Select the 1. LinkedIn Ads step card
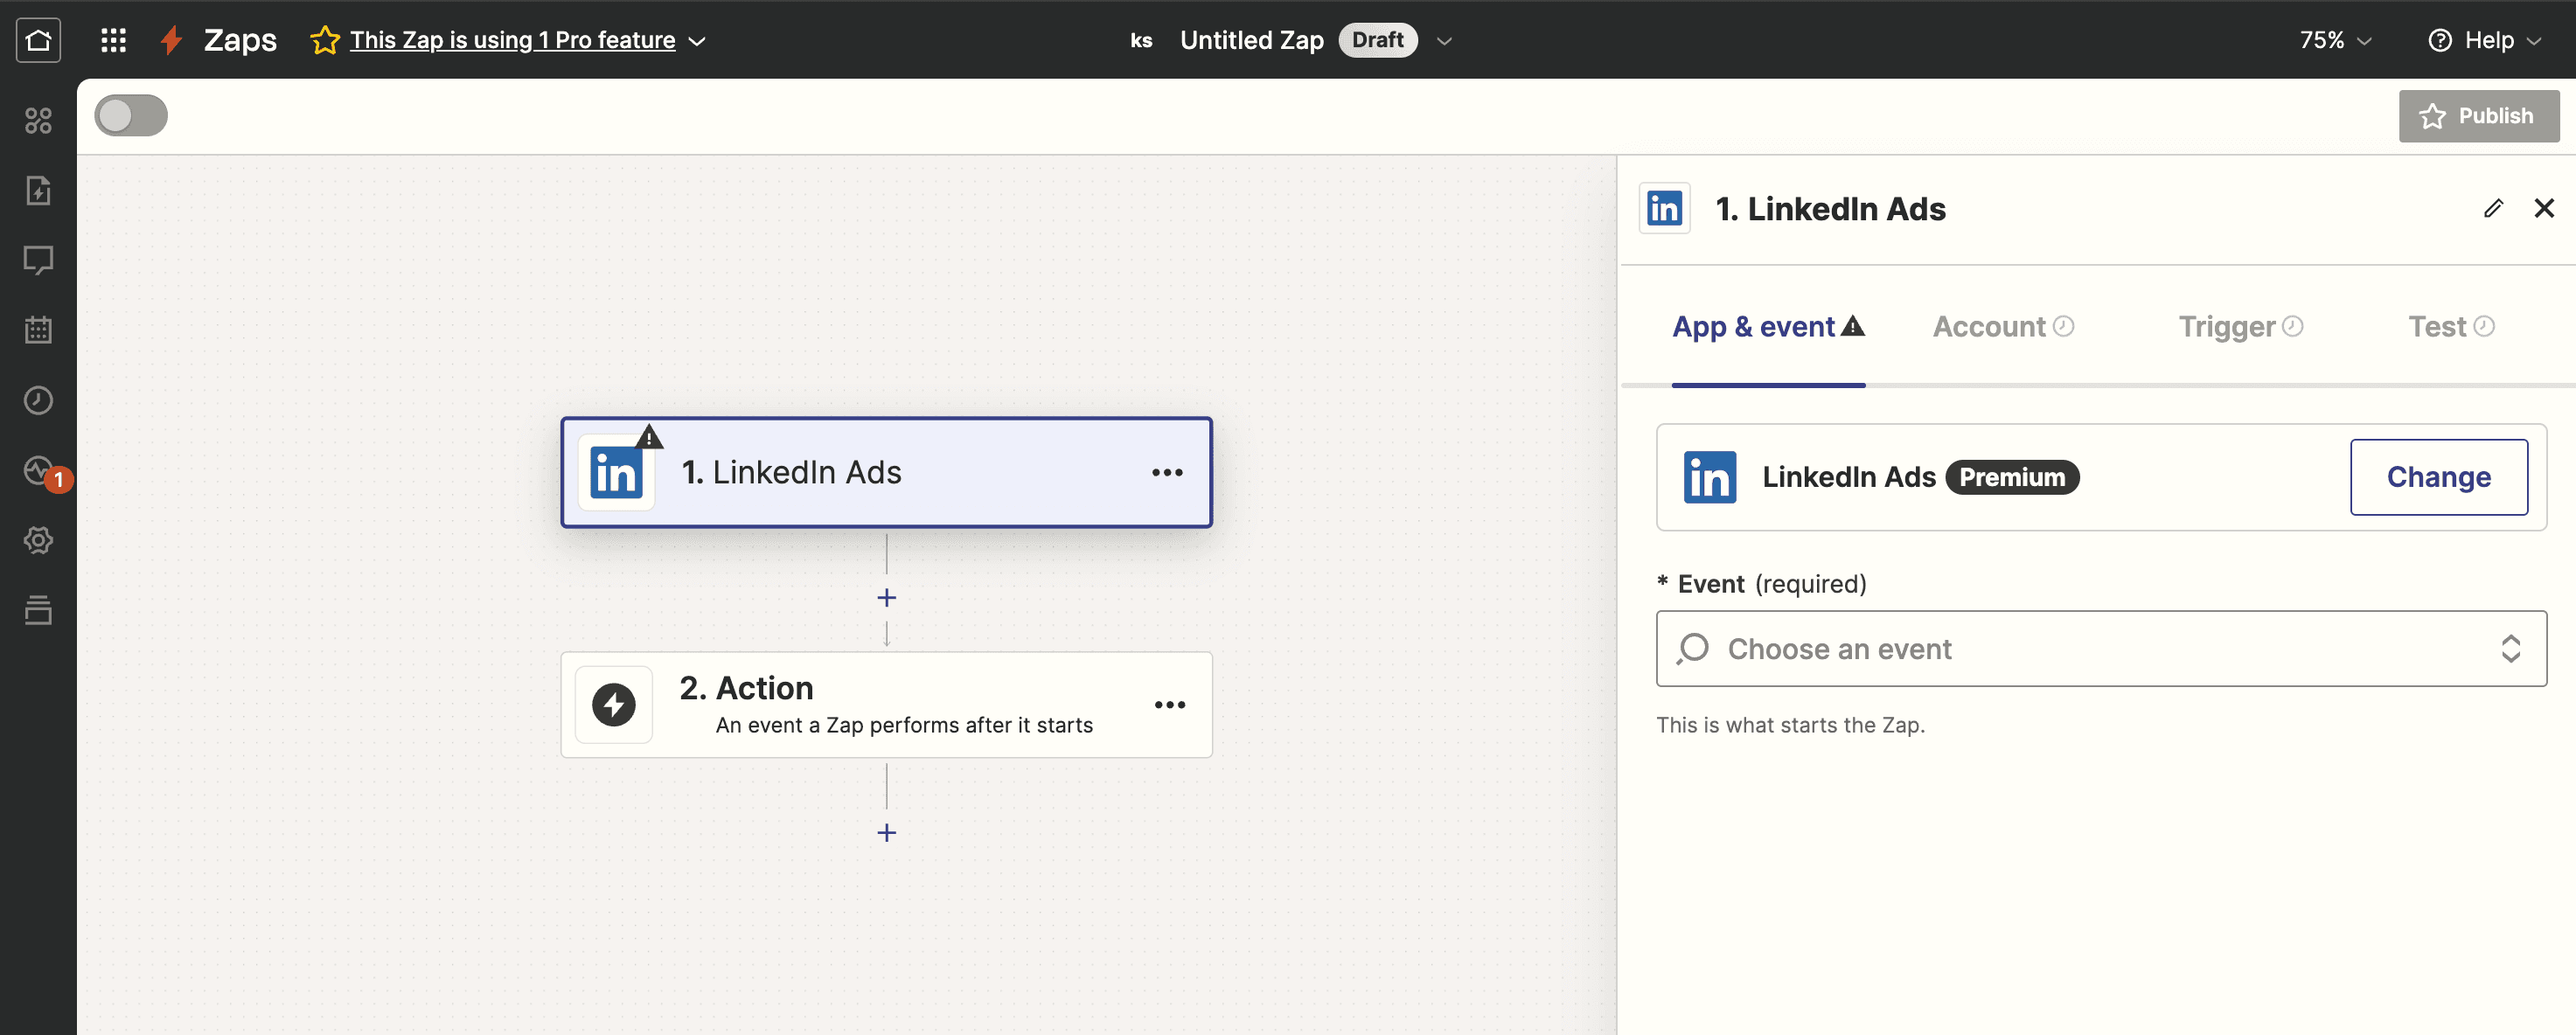Image resolution: width=2576 pixels, height=1035 pixels. pyautogui.click(x=886, y=472)
